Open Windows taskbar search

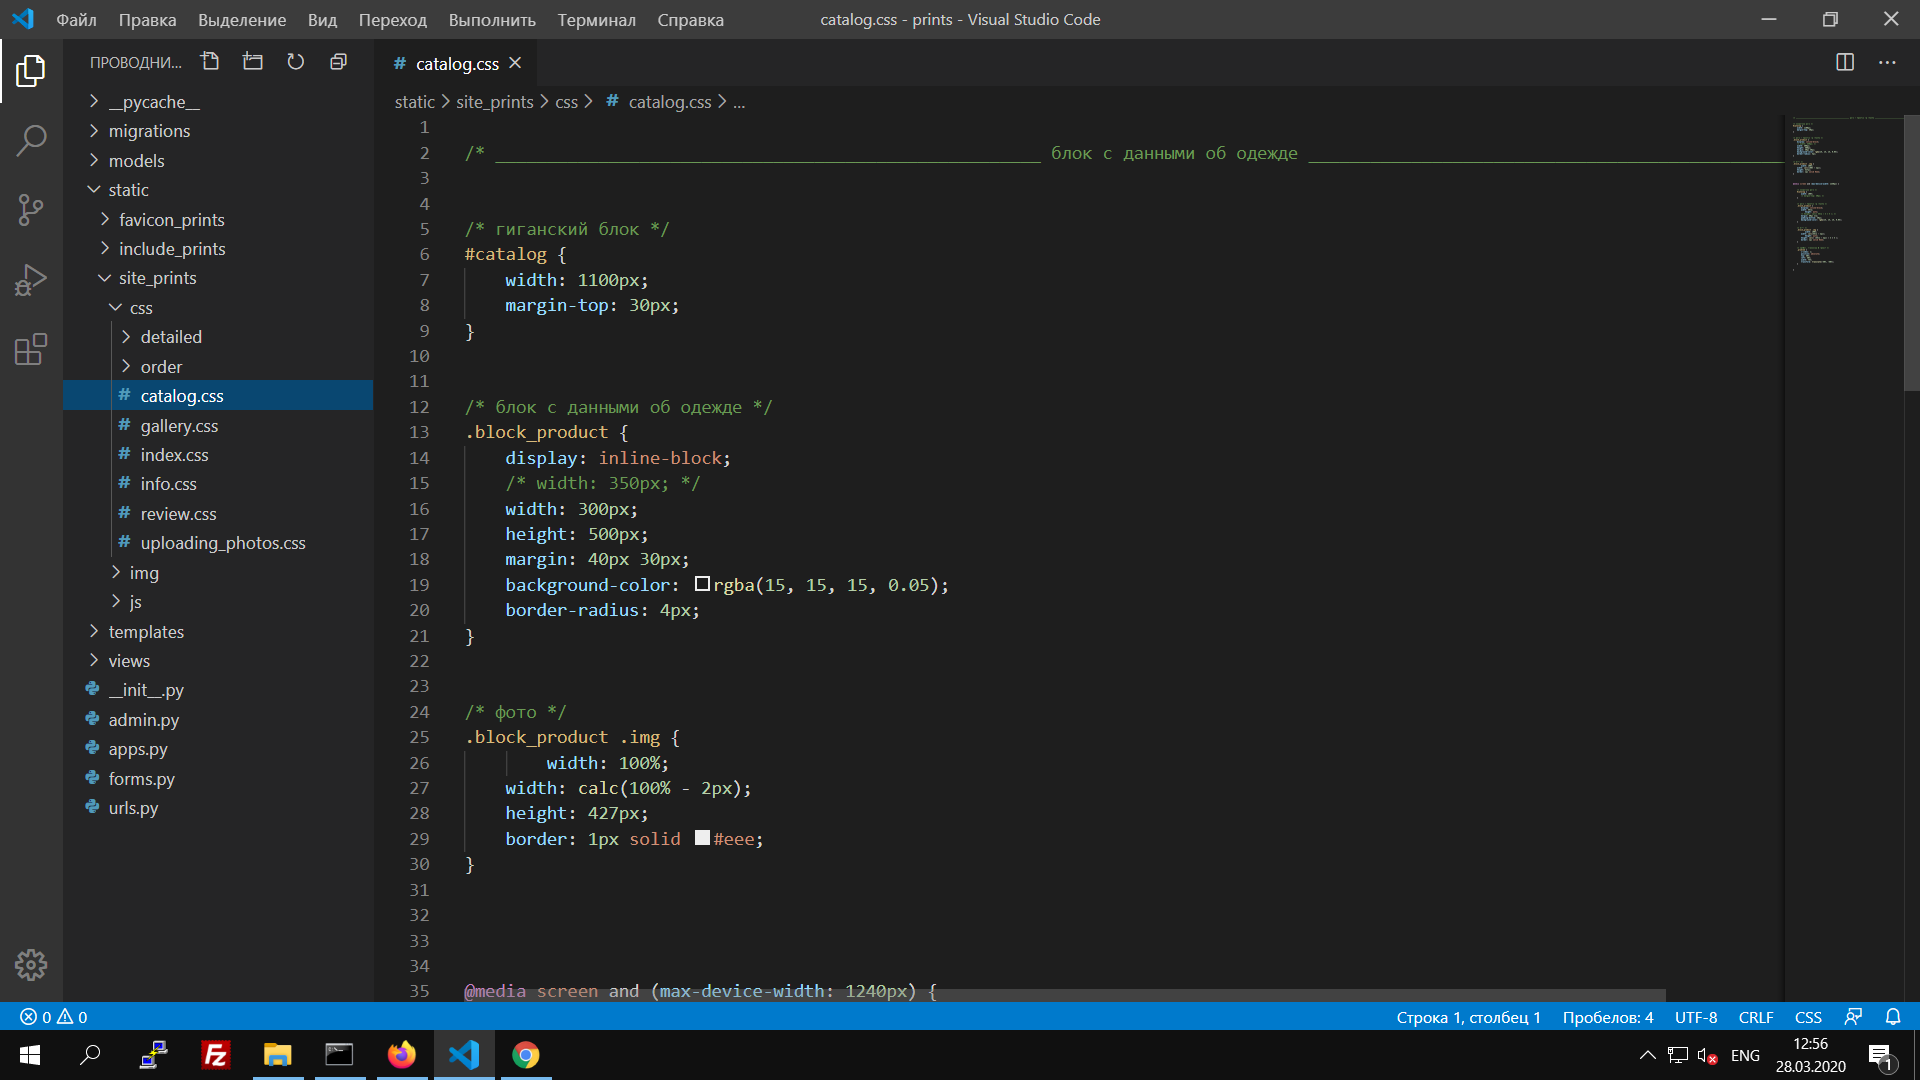(91, 1055)
